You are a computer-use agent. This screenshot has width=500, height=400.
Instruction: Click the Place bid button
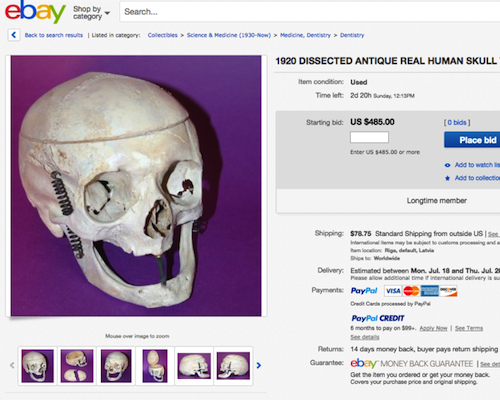pyautogui.click(x=472, y=140)
